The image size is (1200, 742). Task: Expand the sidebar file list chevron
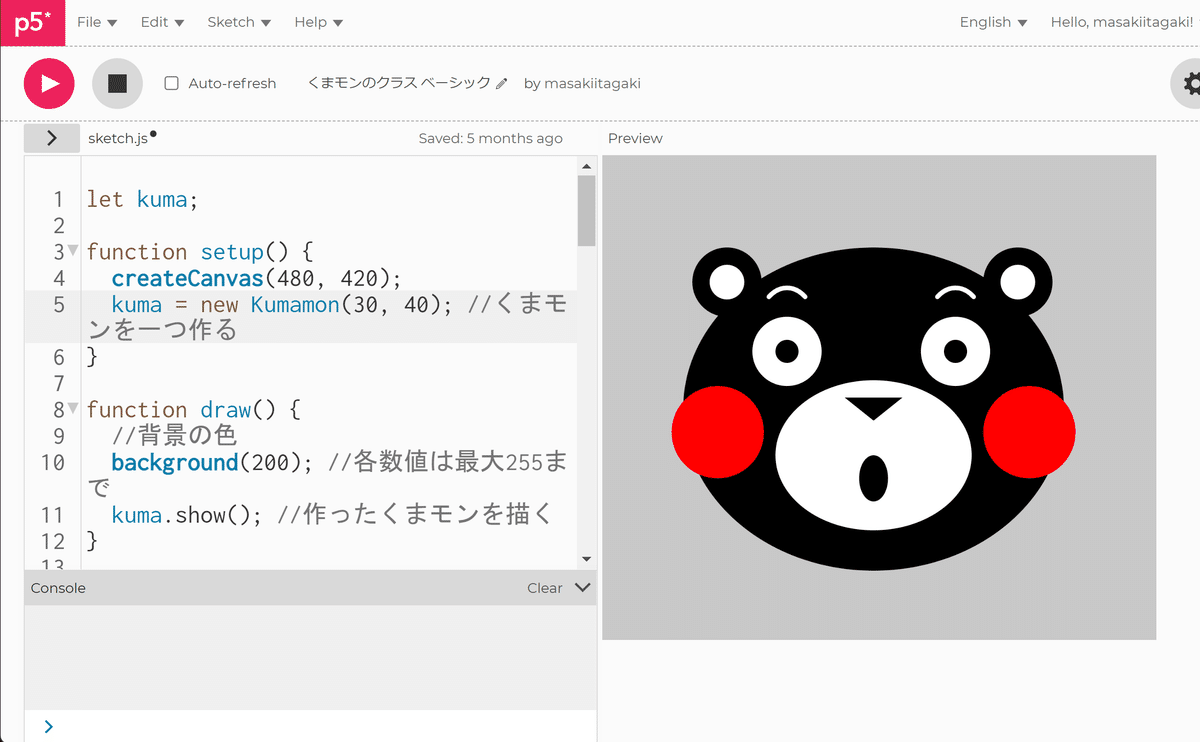point(52,138)
